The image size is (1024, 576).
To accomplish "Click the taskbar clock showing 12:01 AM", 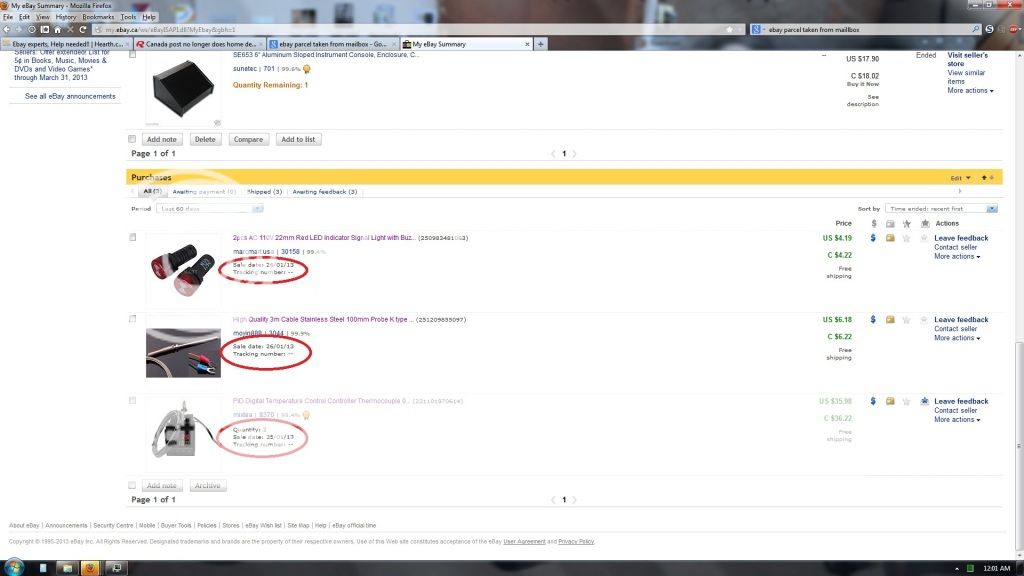I will coord(997,569).
